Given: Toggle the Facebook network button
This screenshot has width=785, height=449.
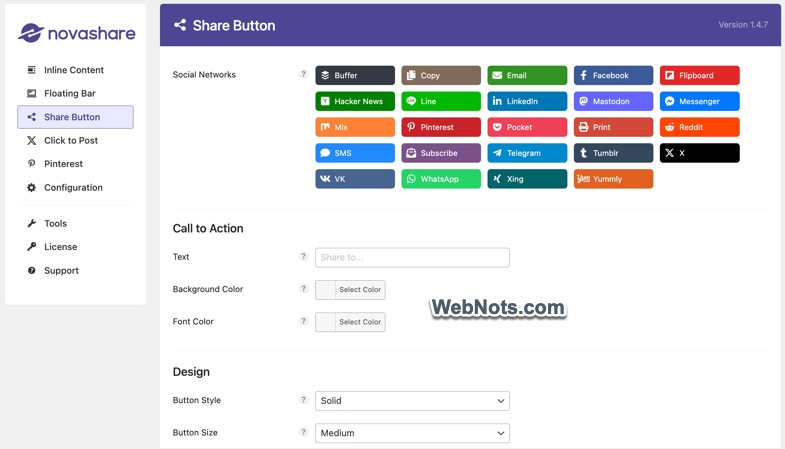Looking at the screenshot, I should [x=613, y=75].
